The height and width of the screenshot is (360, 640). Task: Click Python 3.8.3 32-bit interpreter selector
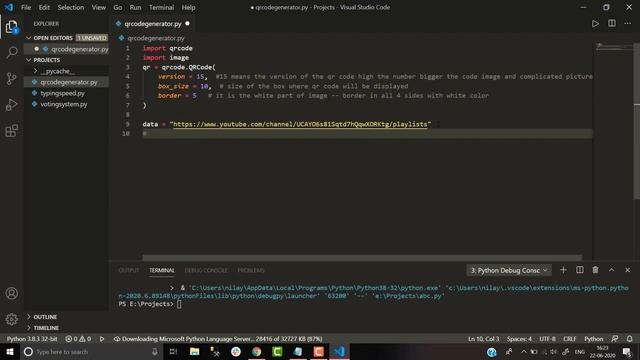[32, 339]
